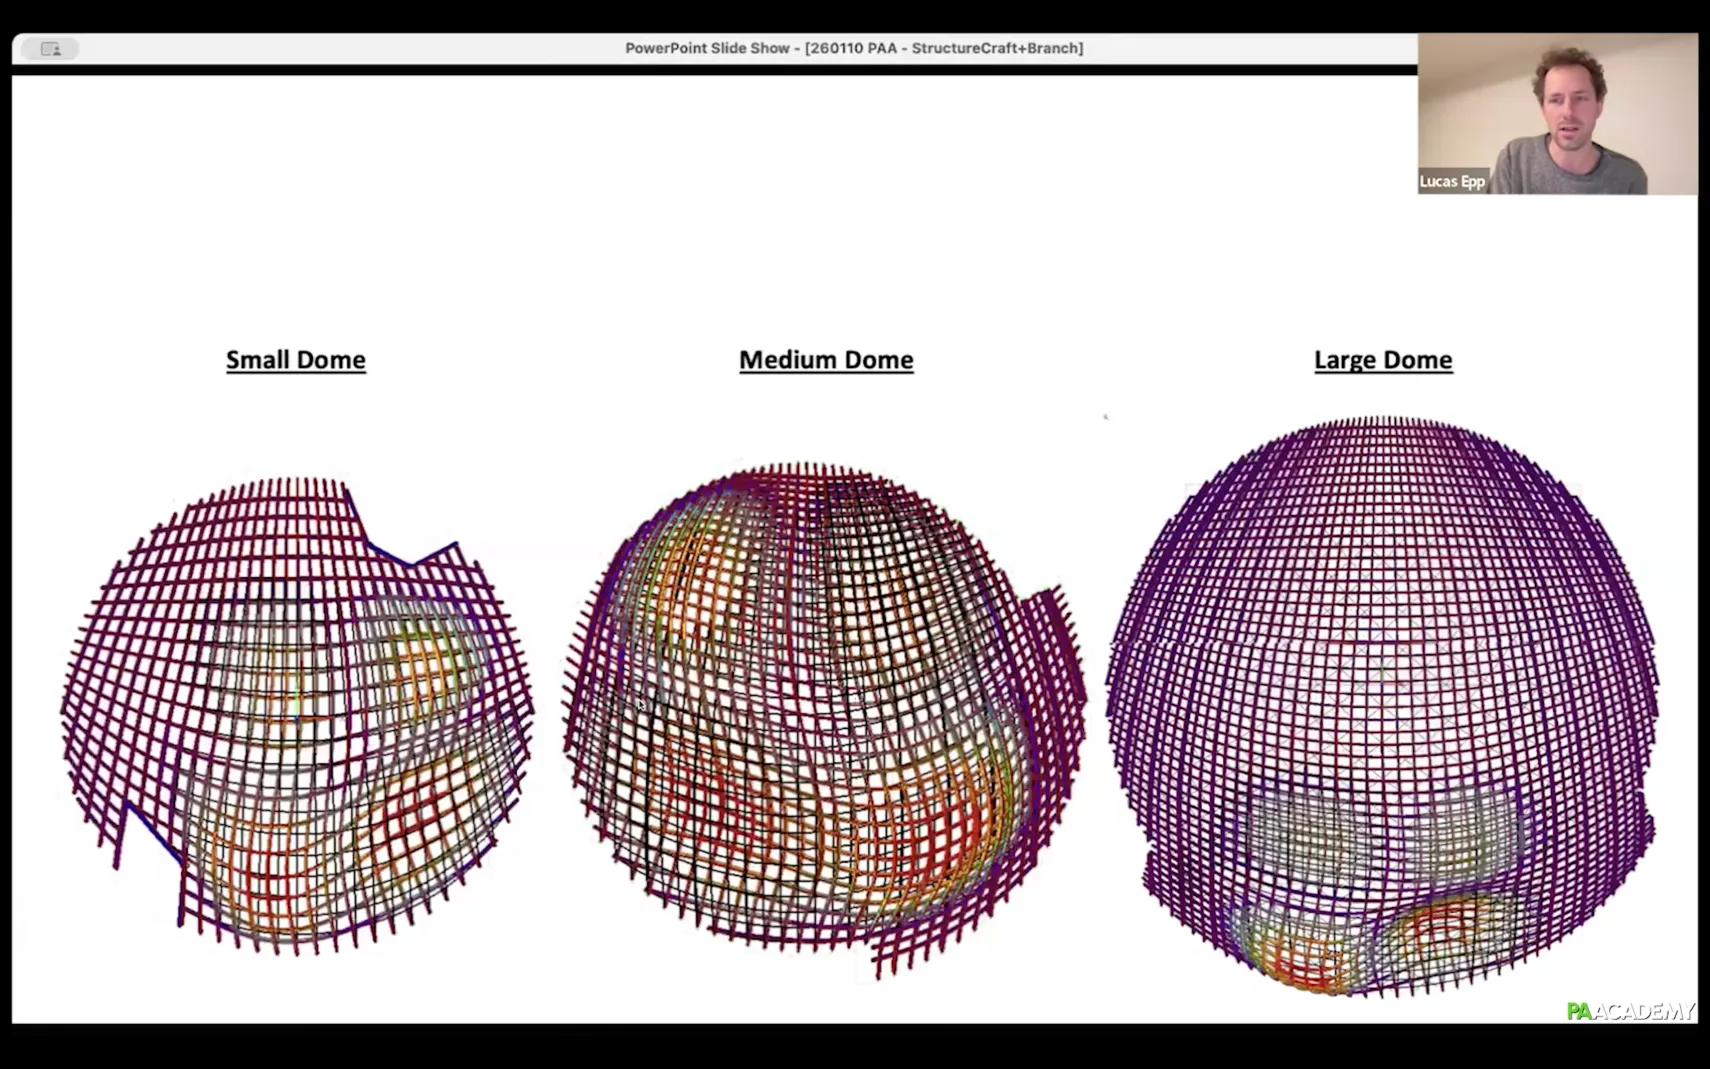The image size is (1710, 1069).
Task: Click the "Medium Dome" heading
Action: pos(826,360)
